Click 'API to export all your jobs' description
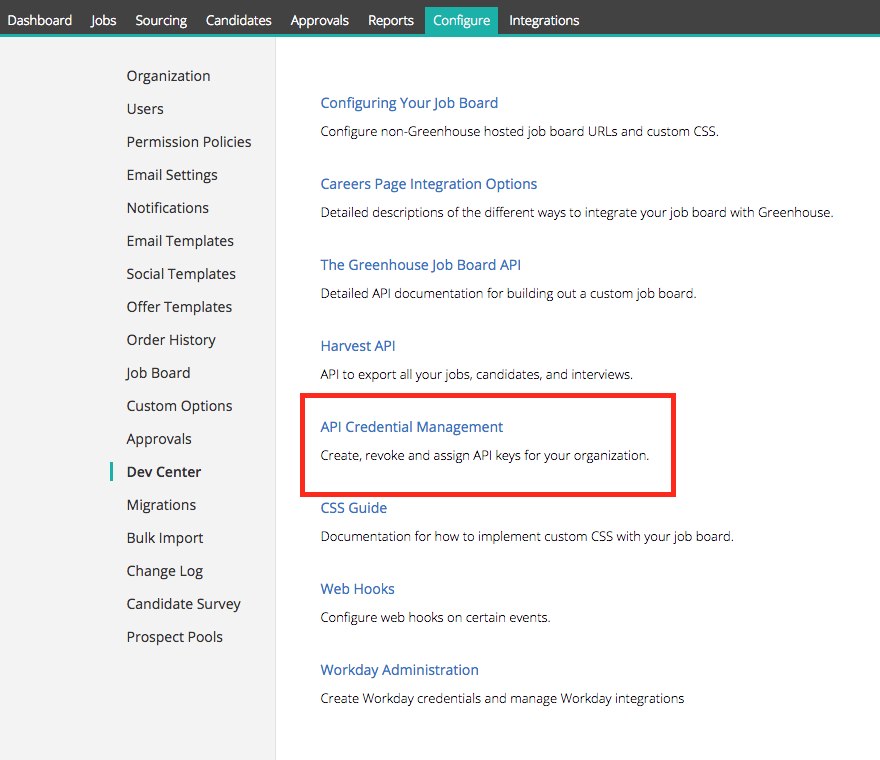The image size is (880, 760). click(476, 374)
